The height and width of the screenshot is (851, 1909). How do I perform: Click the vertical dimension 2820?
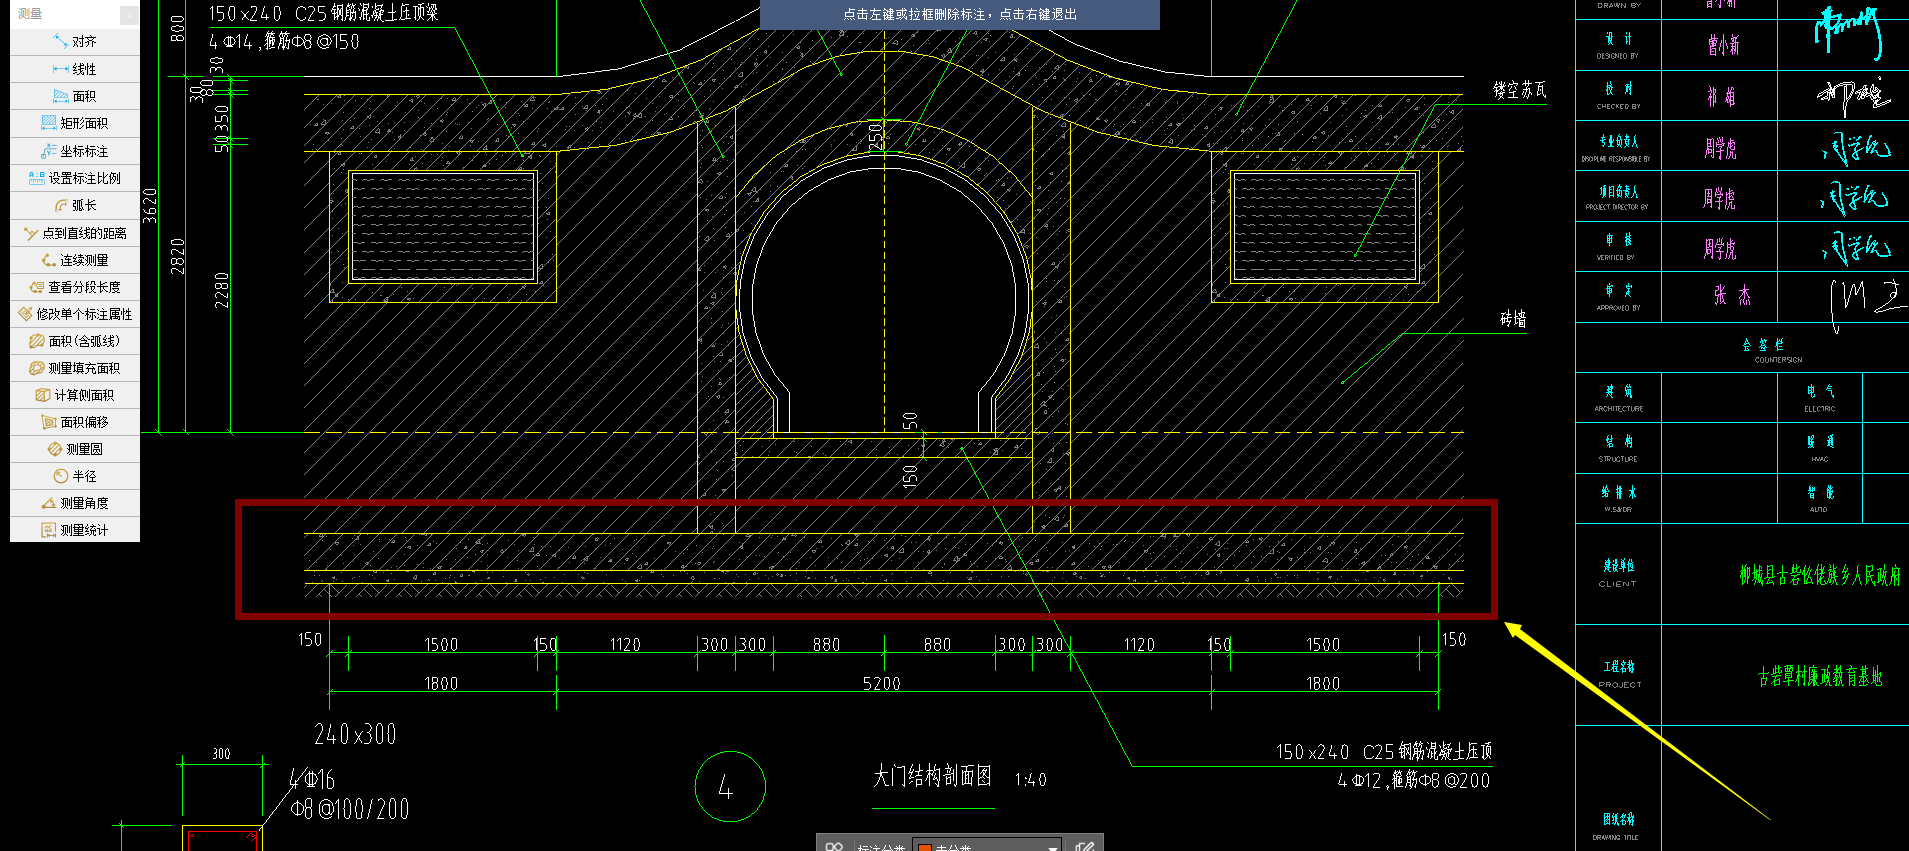coord(178,256)
